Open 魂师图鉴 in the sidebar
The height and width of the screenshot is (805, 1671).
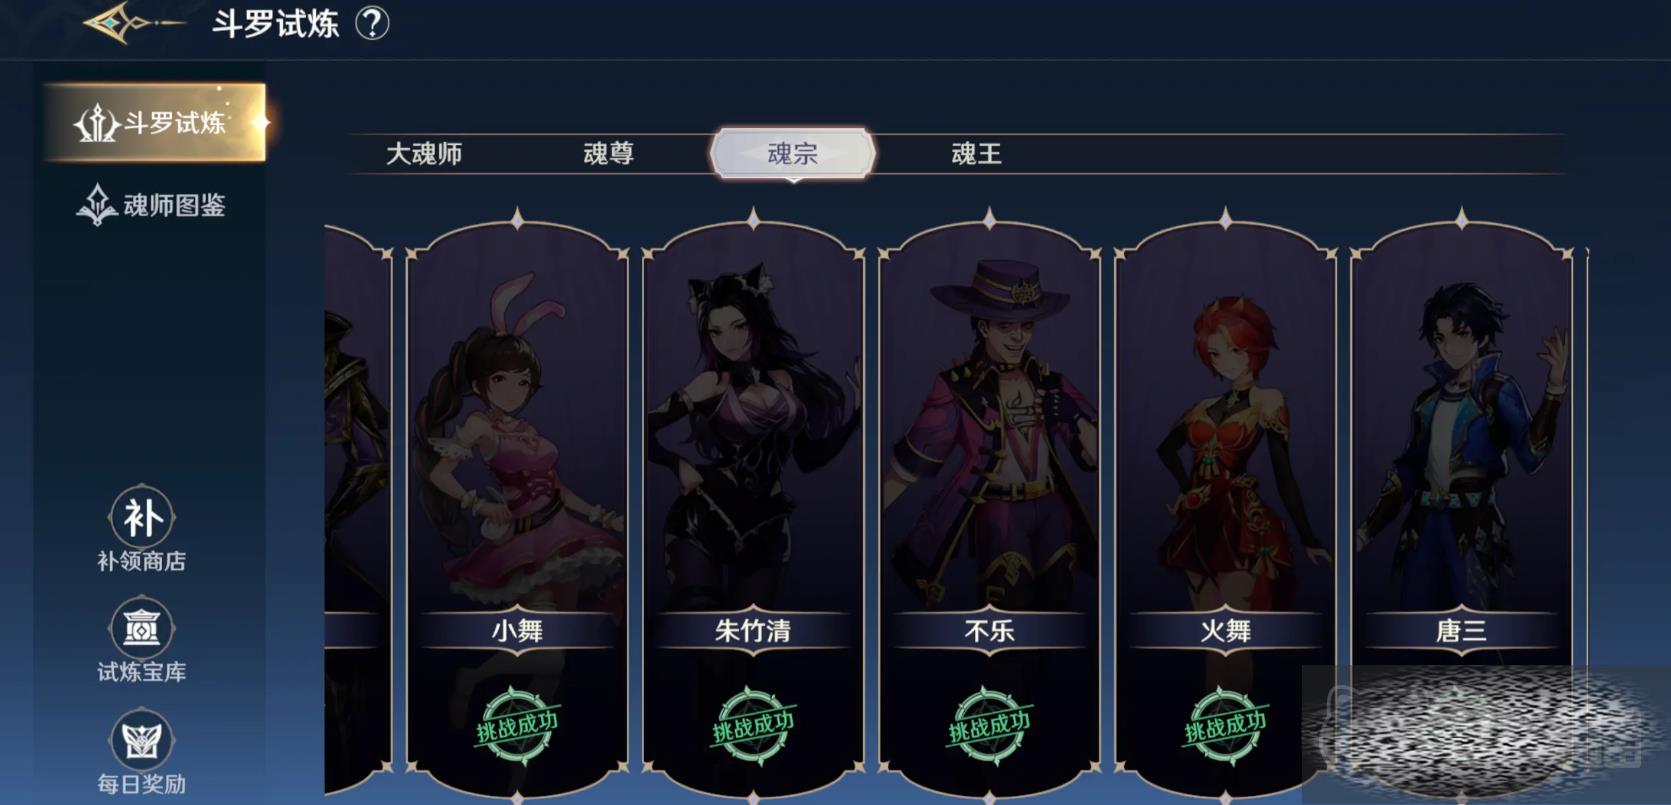pos(152,205)
